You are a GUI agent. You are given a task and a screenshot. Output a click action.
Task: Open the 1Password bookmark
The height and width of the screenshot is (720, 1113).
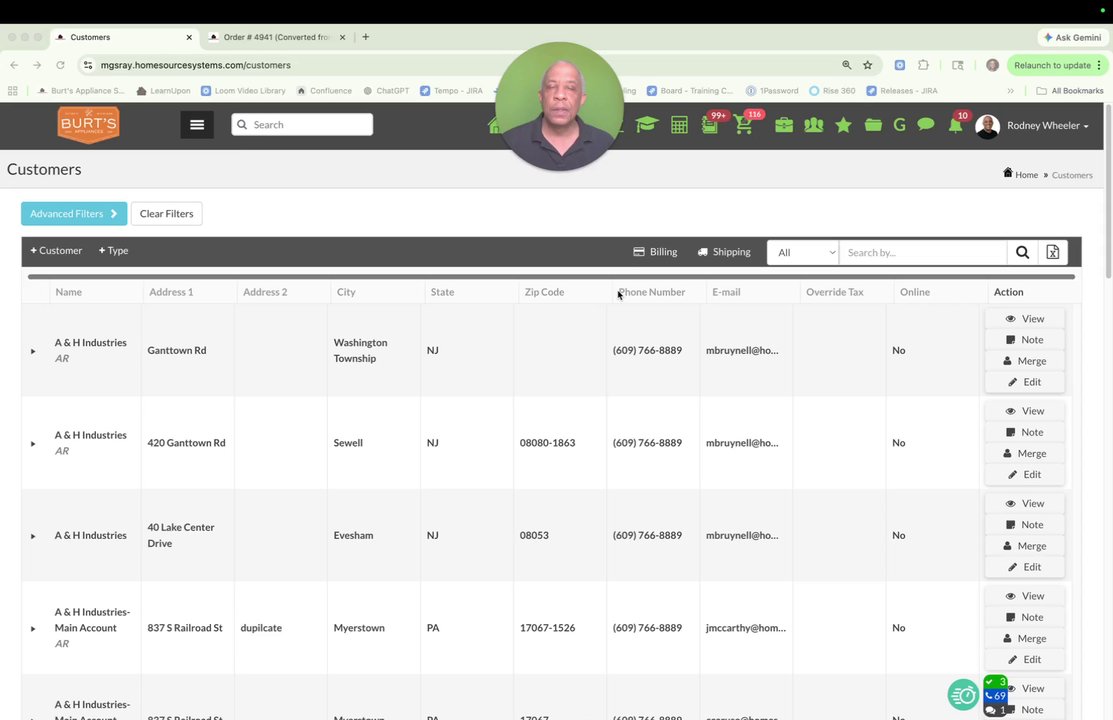click(x=772, y=91)
